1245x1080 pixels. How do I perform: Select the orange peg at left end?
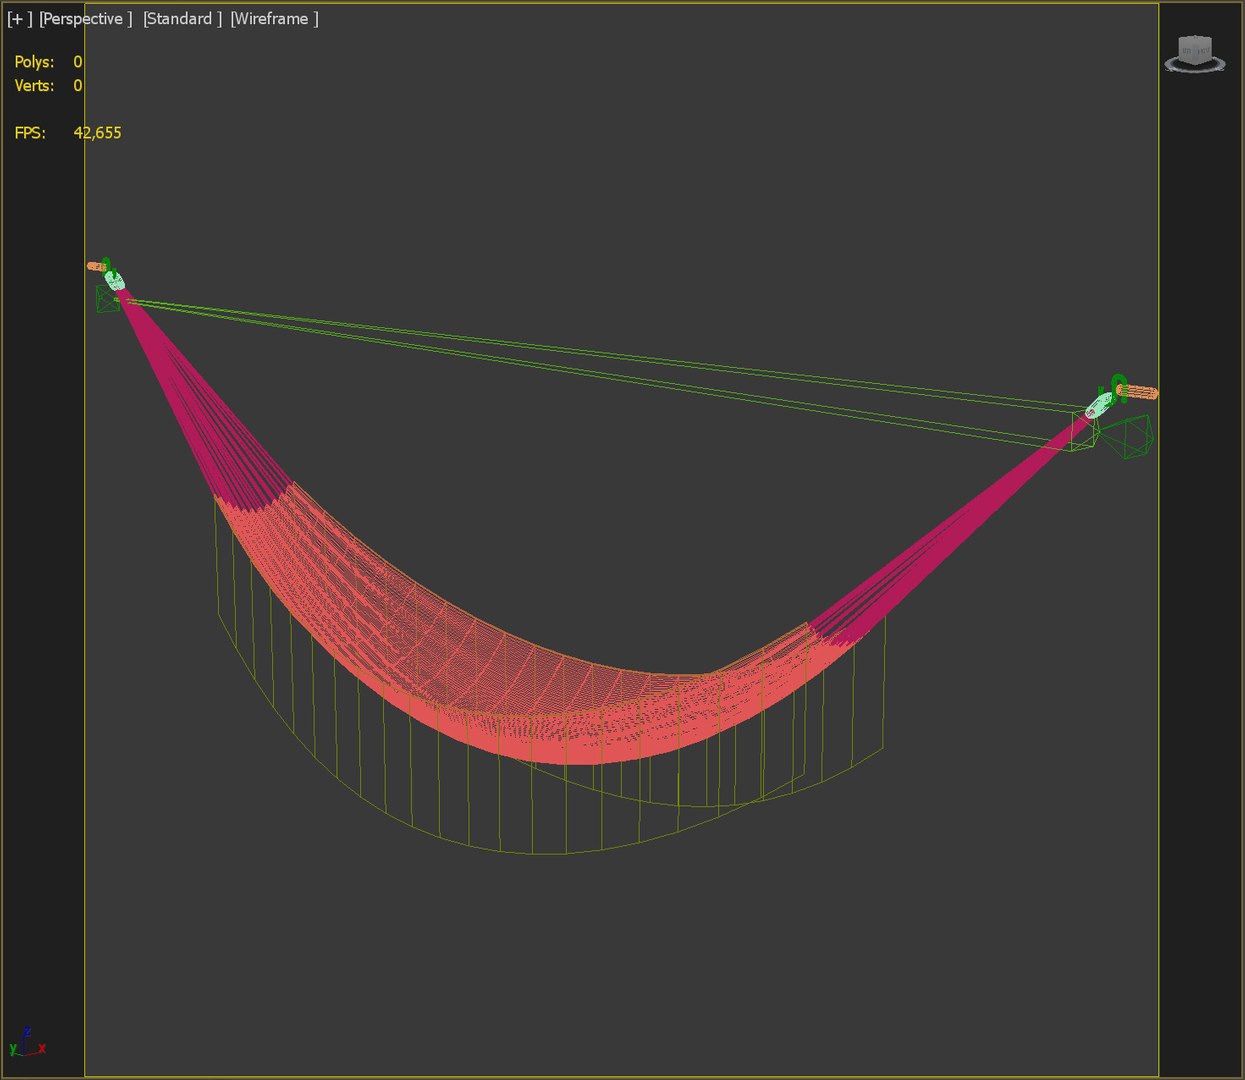coord(96,266)
